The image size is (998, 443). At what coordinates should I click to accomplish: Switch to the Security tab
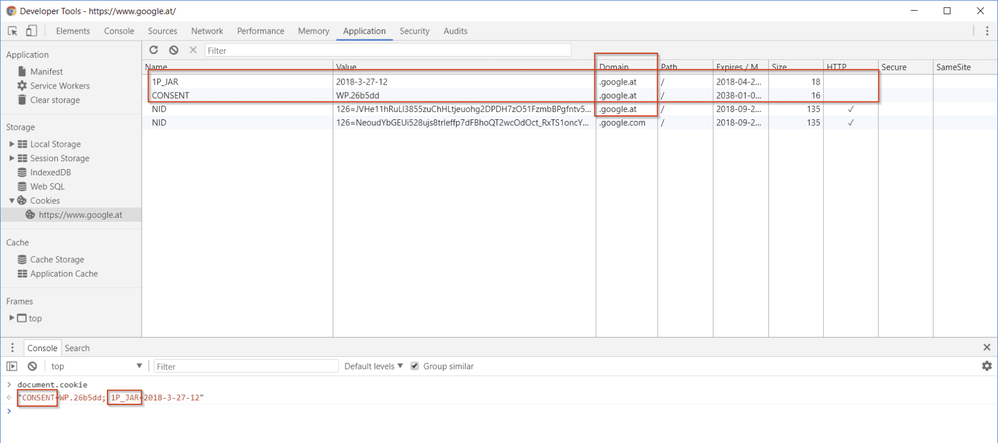coord(414,31)
